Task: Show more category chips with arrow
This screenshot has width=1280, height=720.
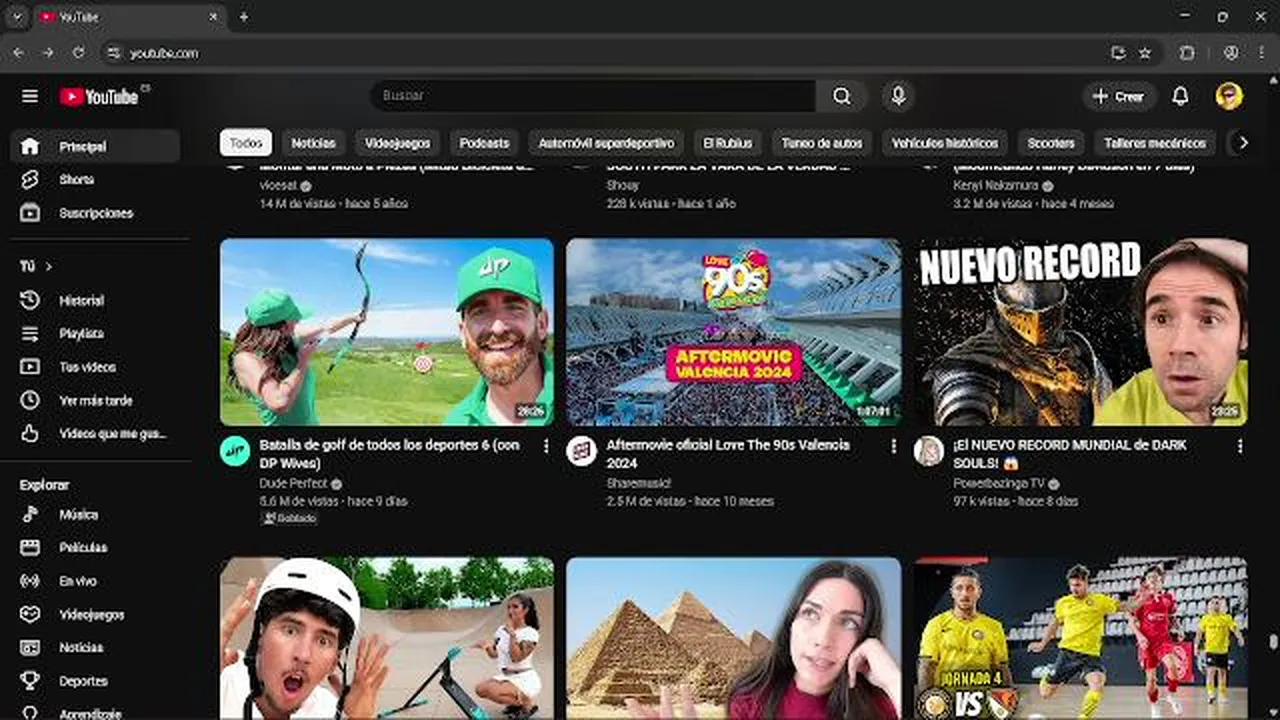Action: coord(1243,143)
